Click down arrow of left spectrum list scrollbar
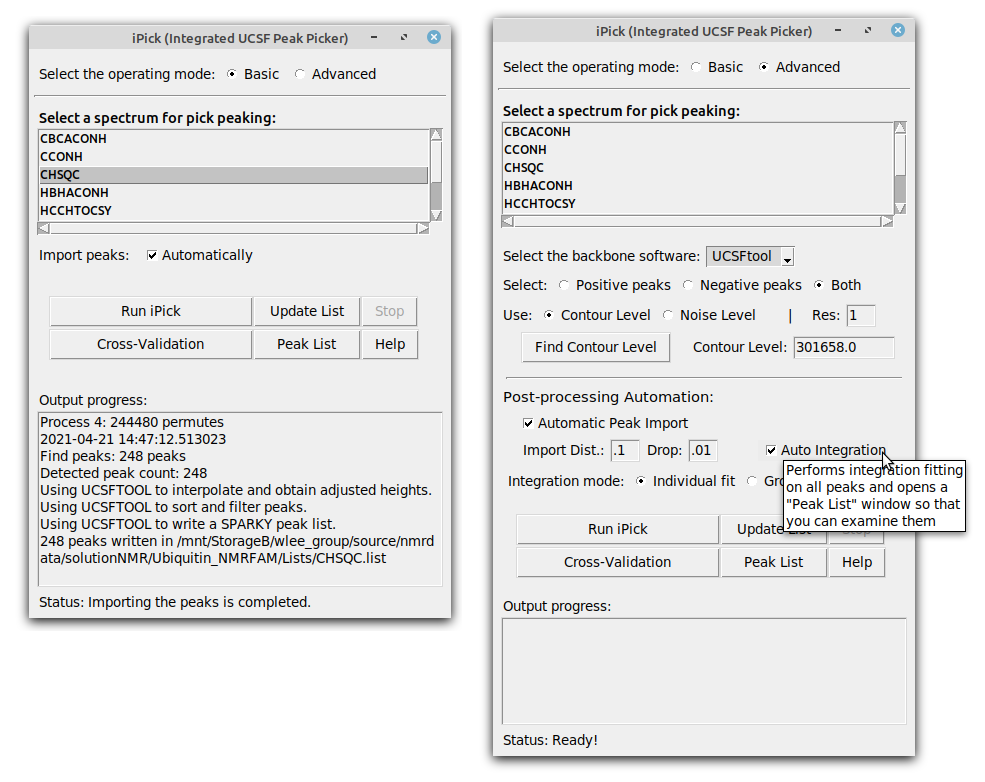The height and width of the screenshot is (782, 985). [x=436, y=215]
